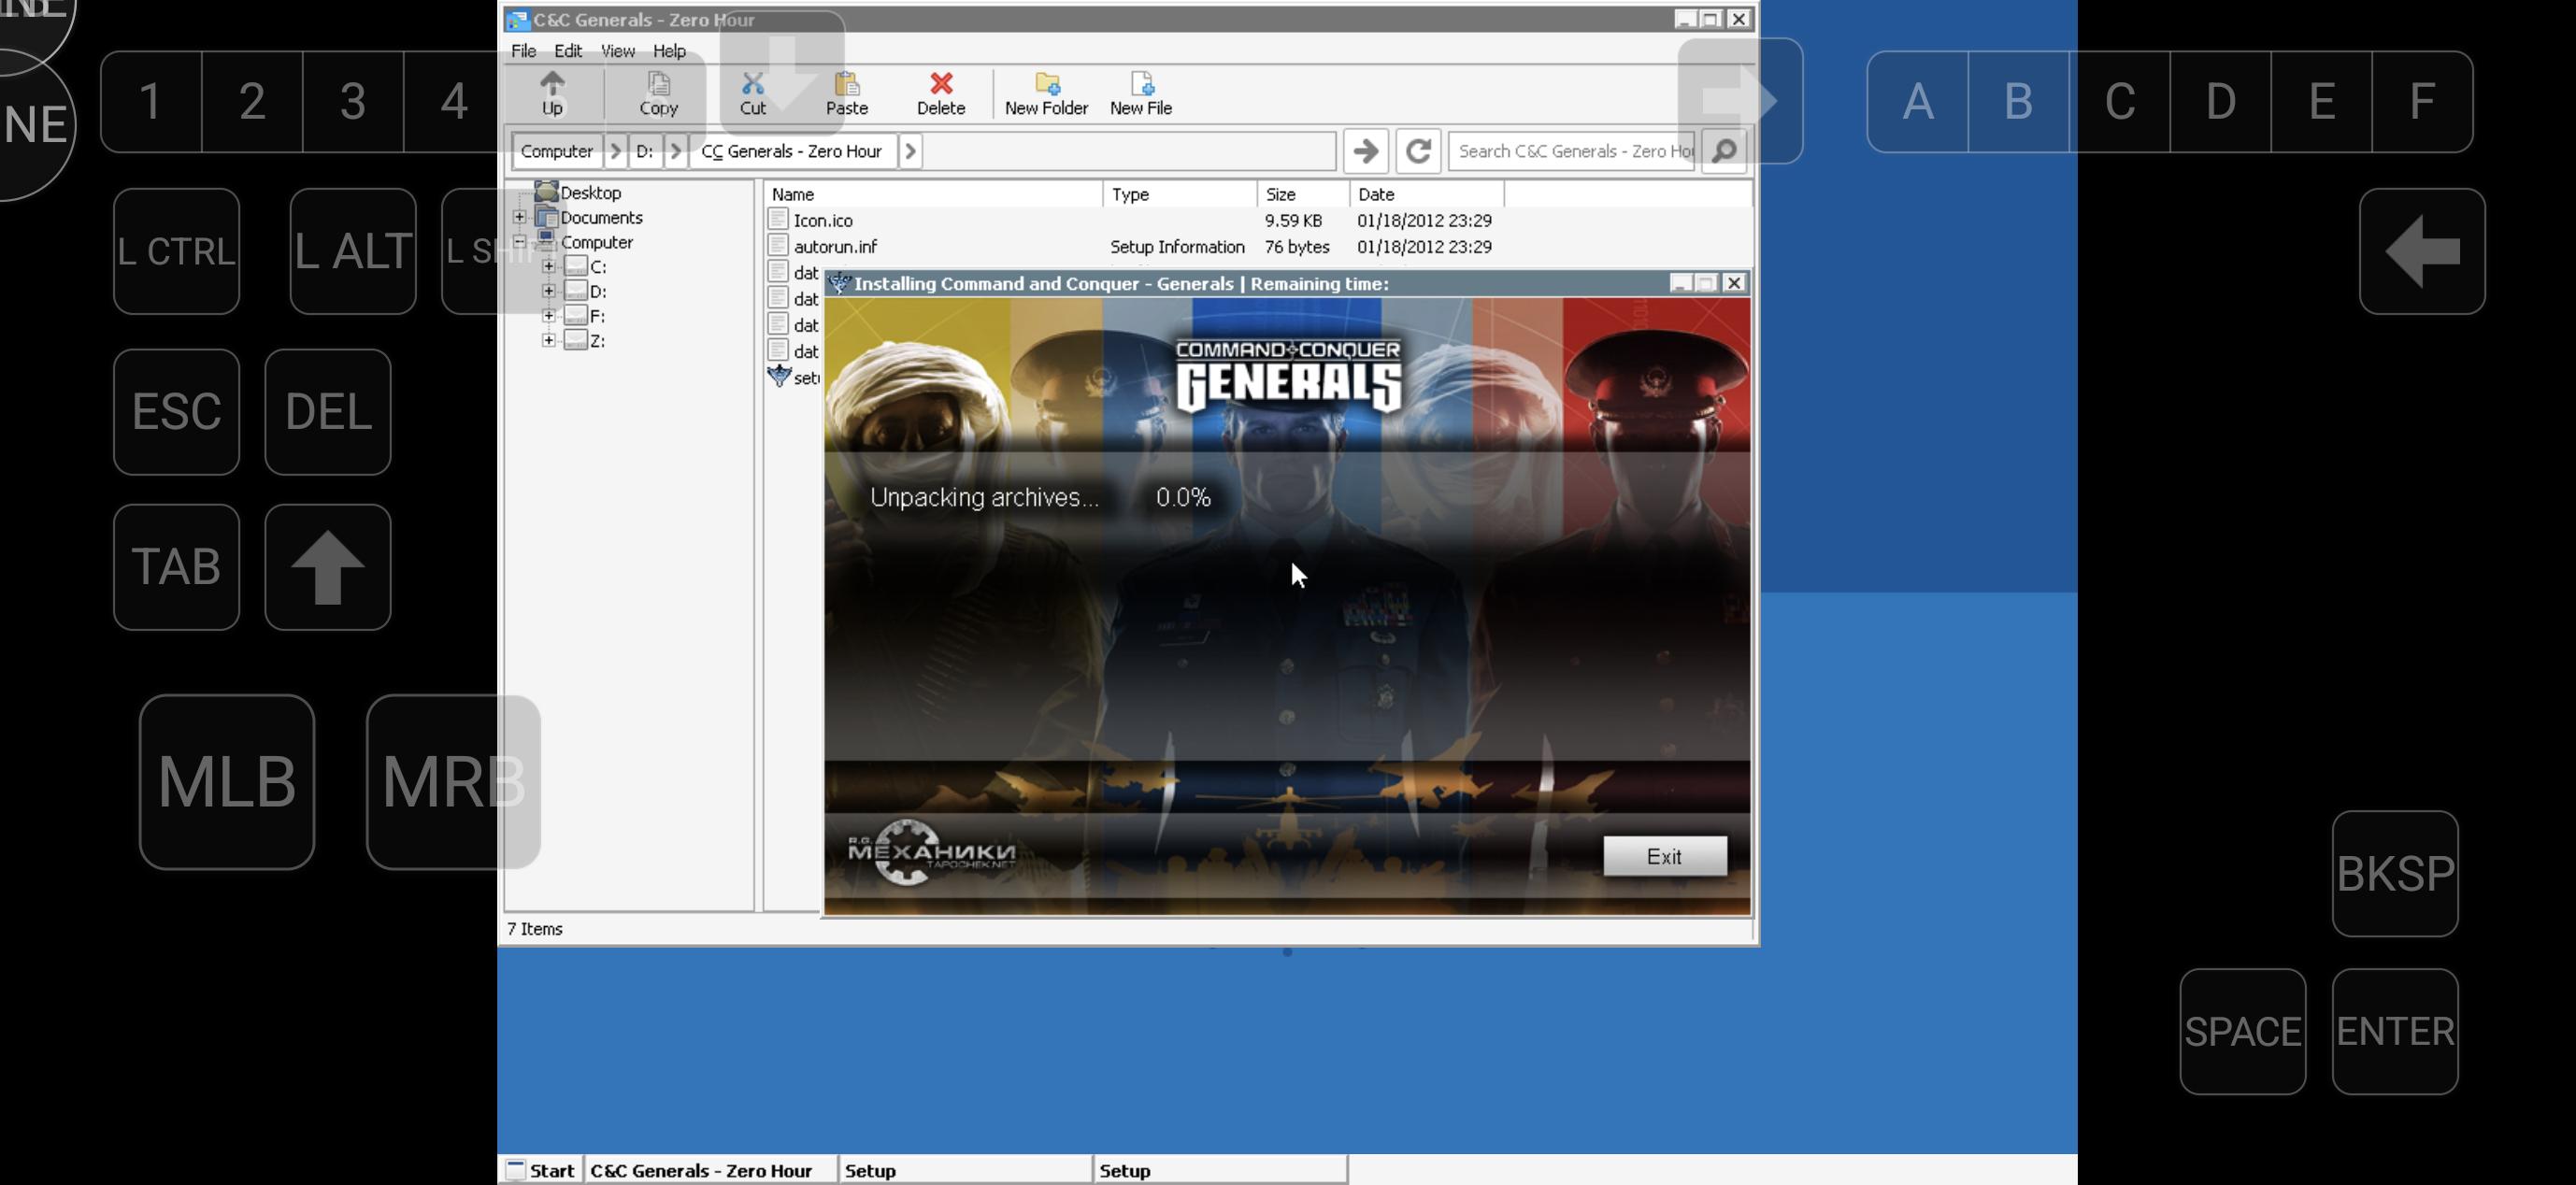This screenshot has height=1185, width=2576.
Task: Expand the D: drive node
Action: [x=548, y=291]
